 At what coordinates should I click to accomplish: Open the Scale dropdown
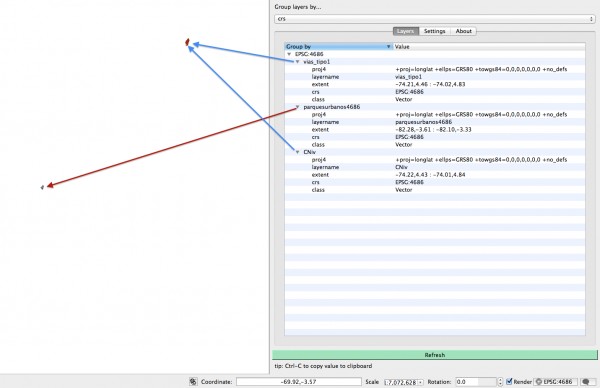click(x=404, y=382)
